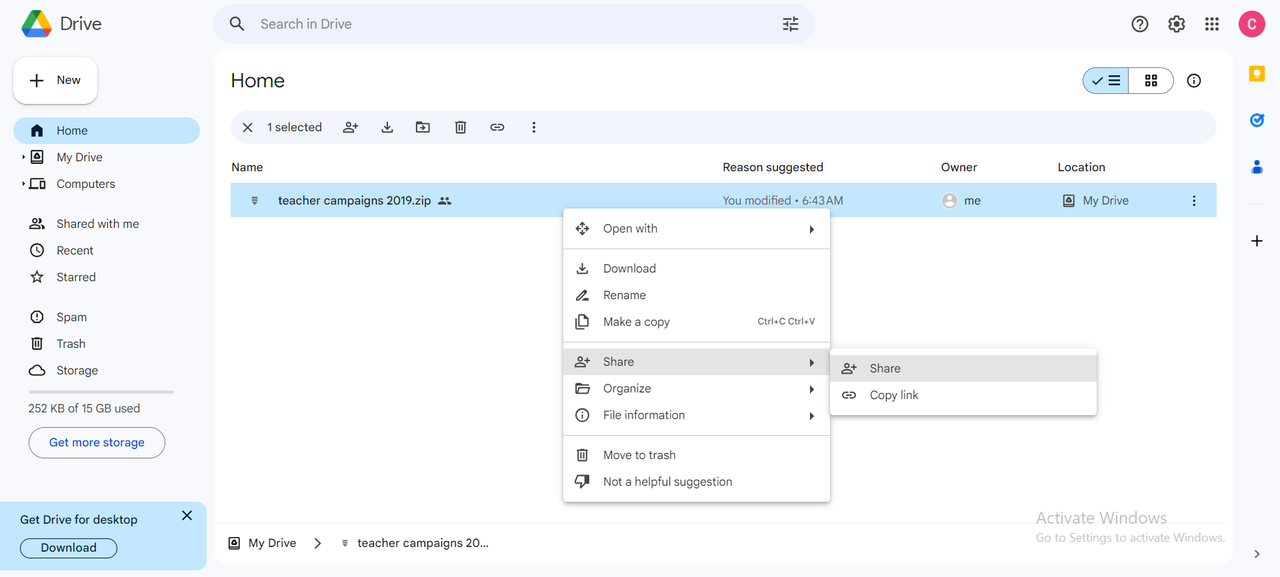Click the Download toolbar icon
Viewport: 1280px width, 577px height.
point(387,127)
